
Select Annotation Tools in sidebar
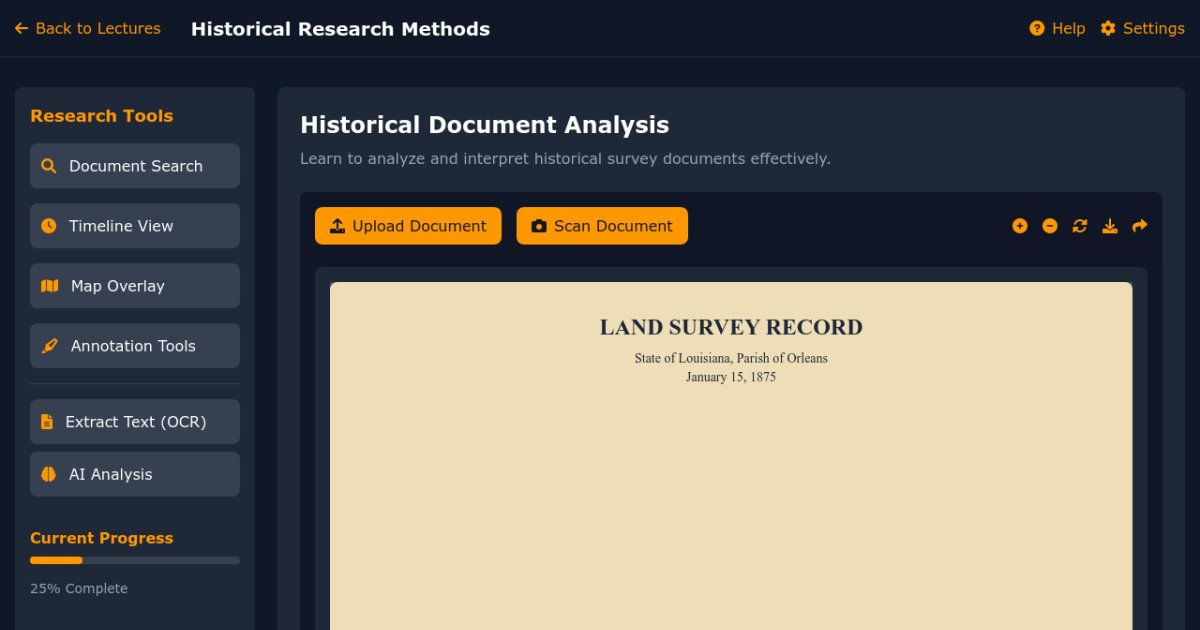click(135, 346)
